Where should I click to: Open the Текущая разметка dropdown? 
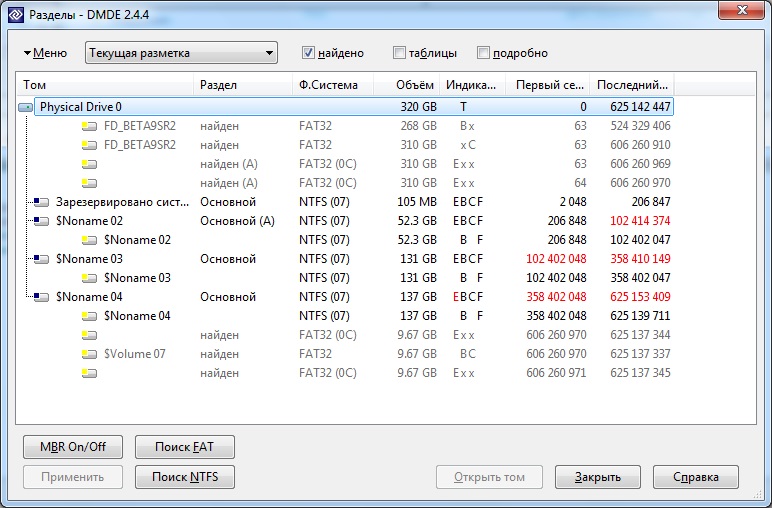(x=181, y=53)
